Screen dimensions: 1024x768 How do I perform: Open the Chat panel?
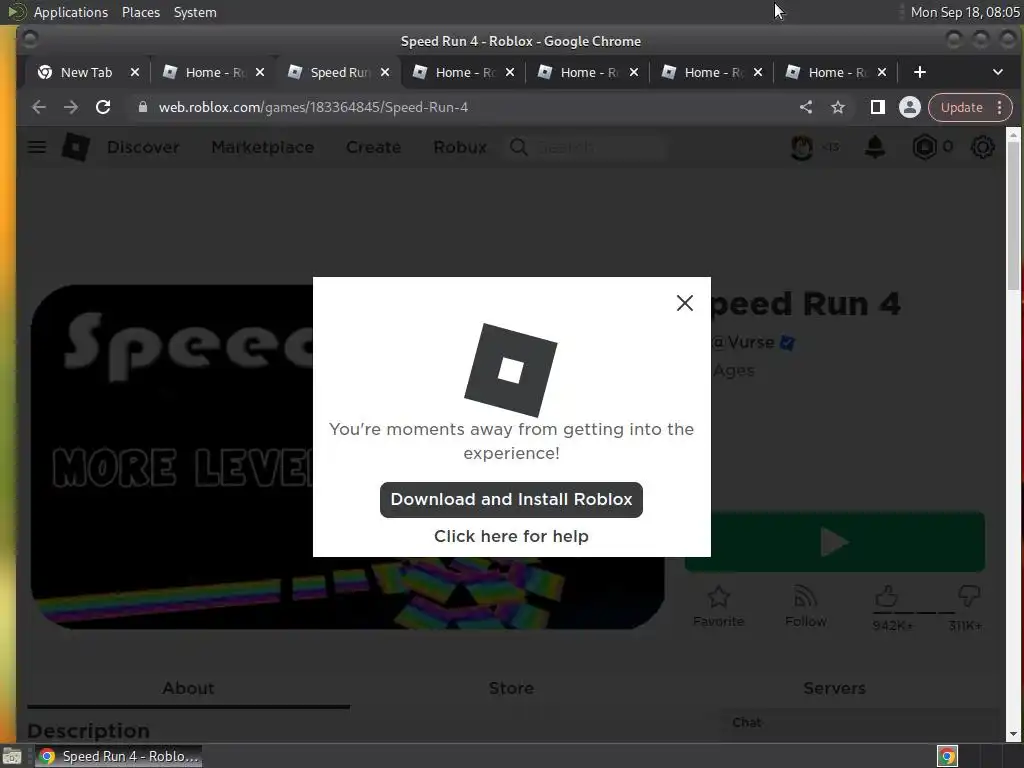click(859, 723)
